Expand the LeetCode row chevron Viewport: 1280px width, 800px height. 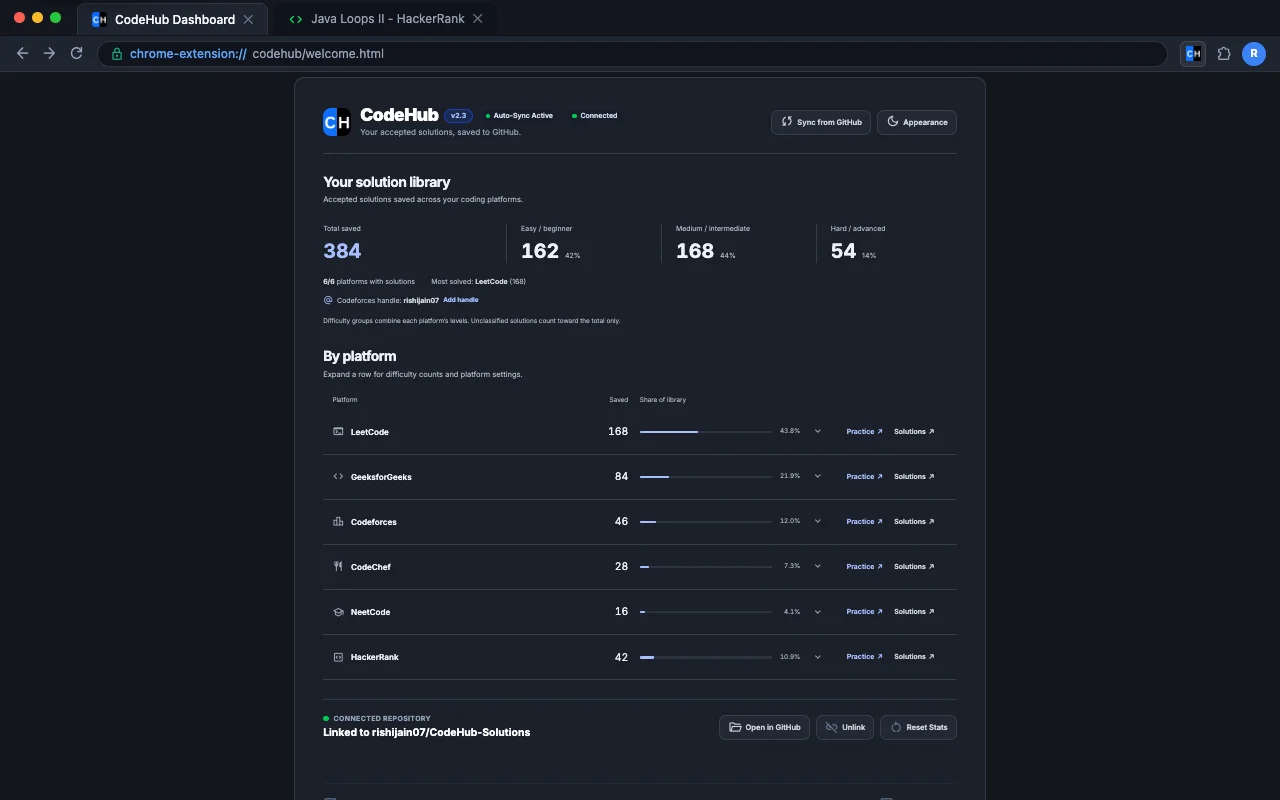point(817,432)
